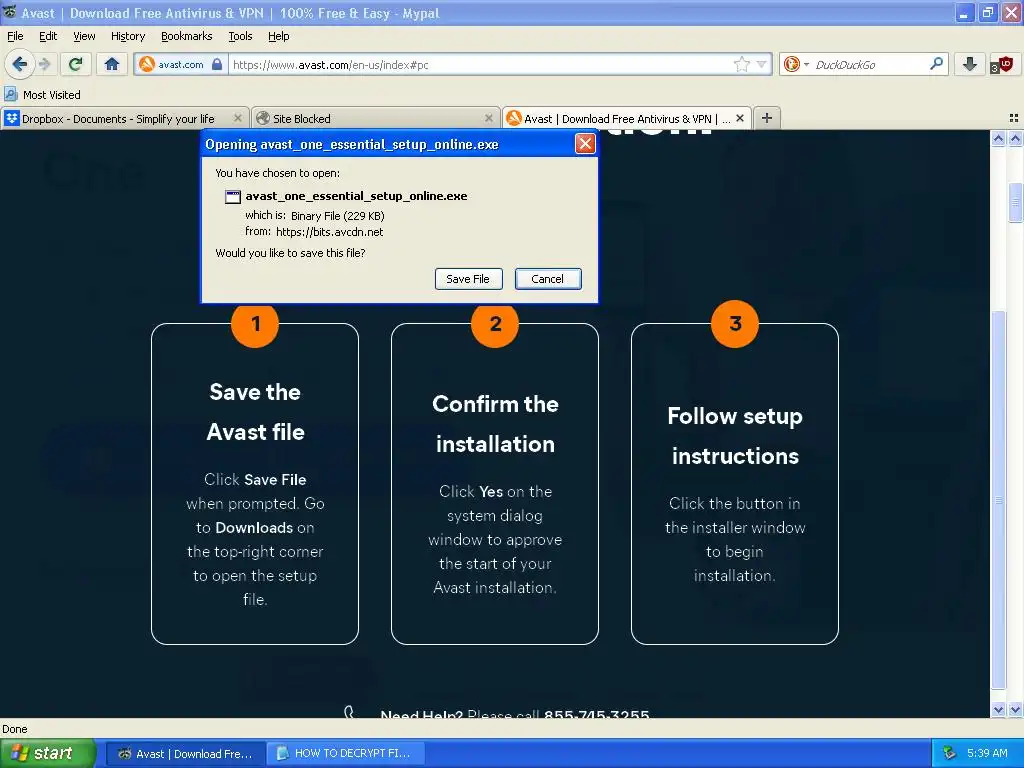Click Binary File (229 KB) text
This screenshot has width=1024, height=768.
[x=338, y=216]
